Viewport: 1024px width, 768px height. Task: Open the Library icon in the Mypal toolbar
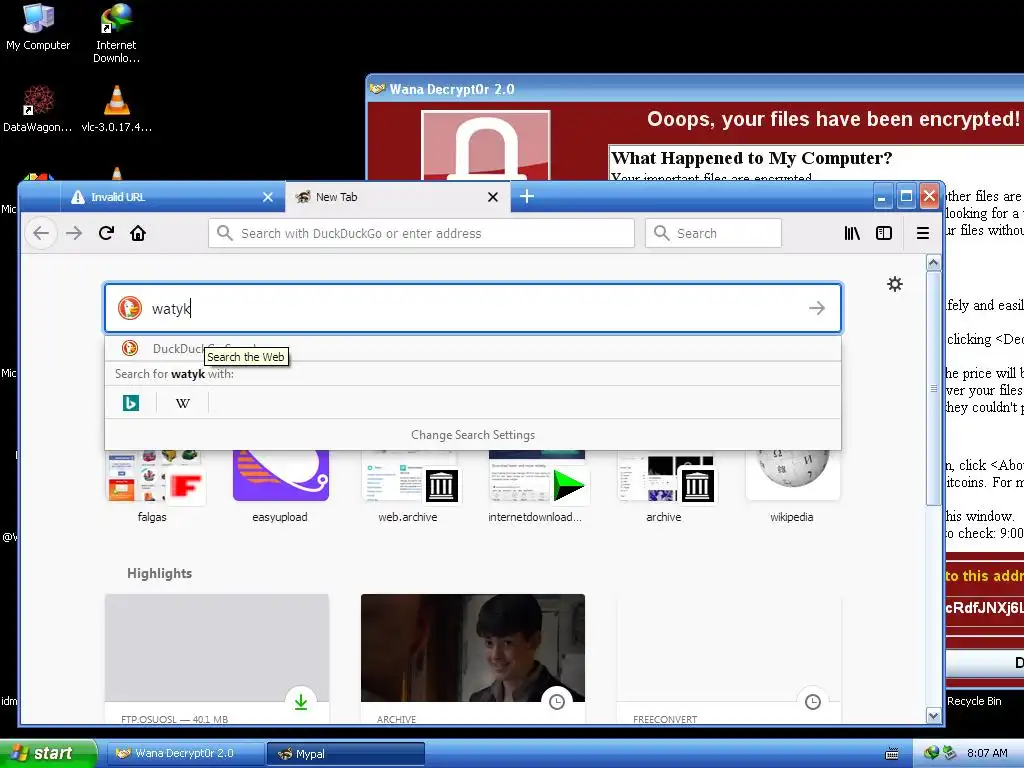point(852,233)
